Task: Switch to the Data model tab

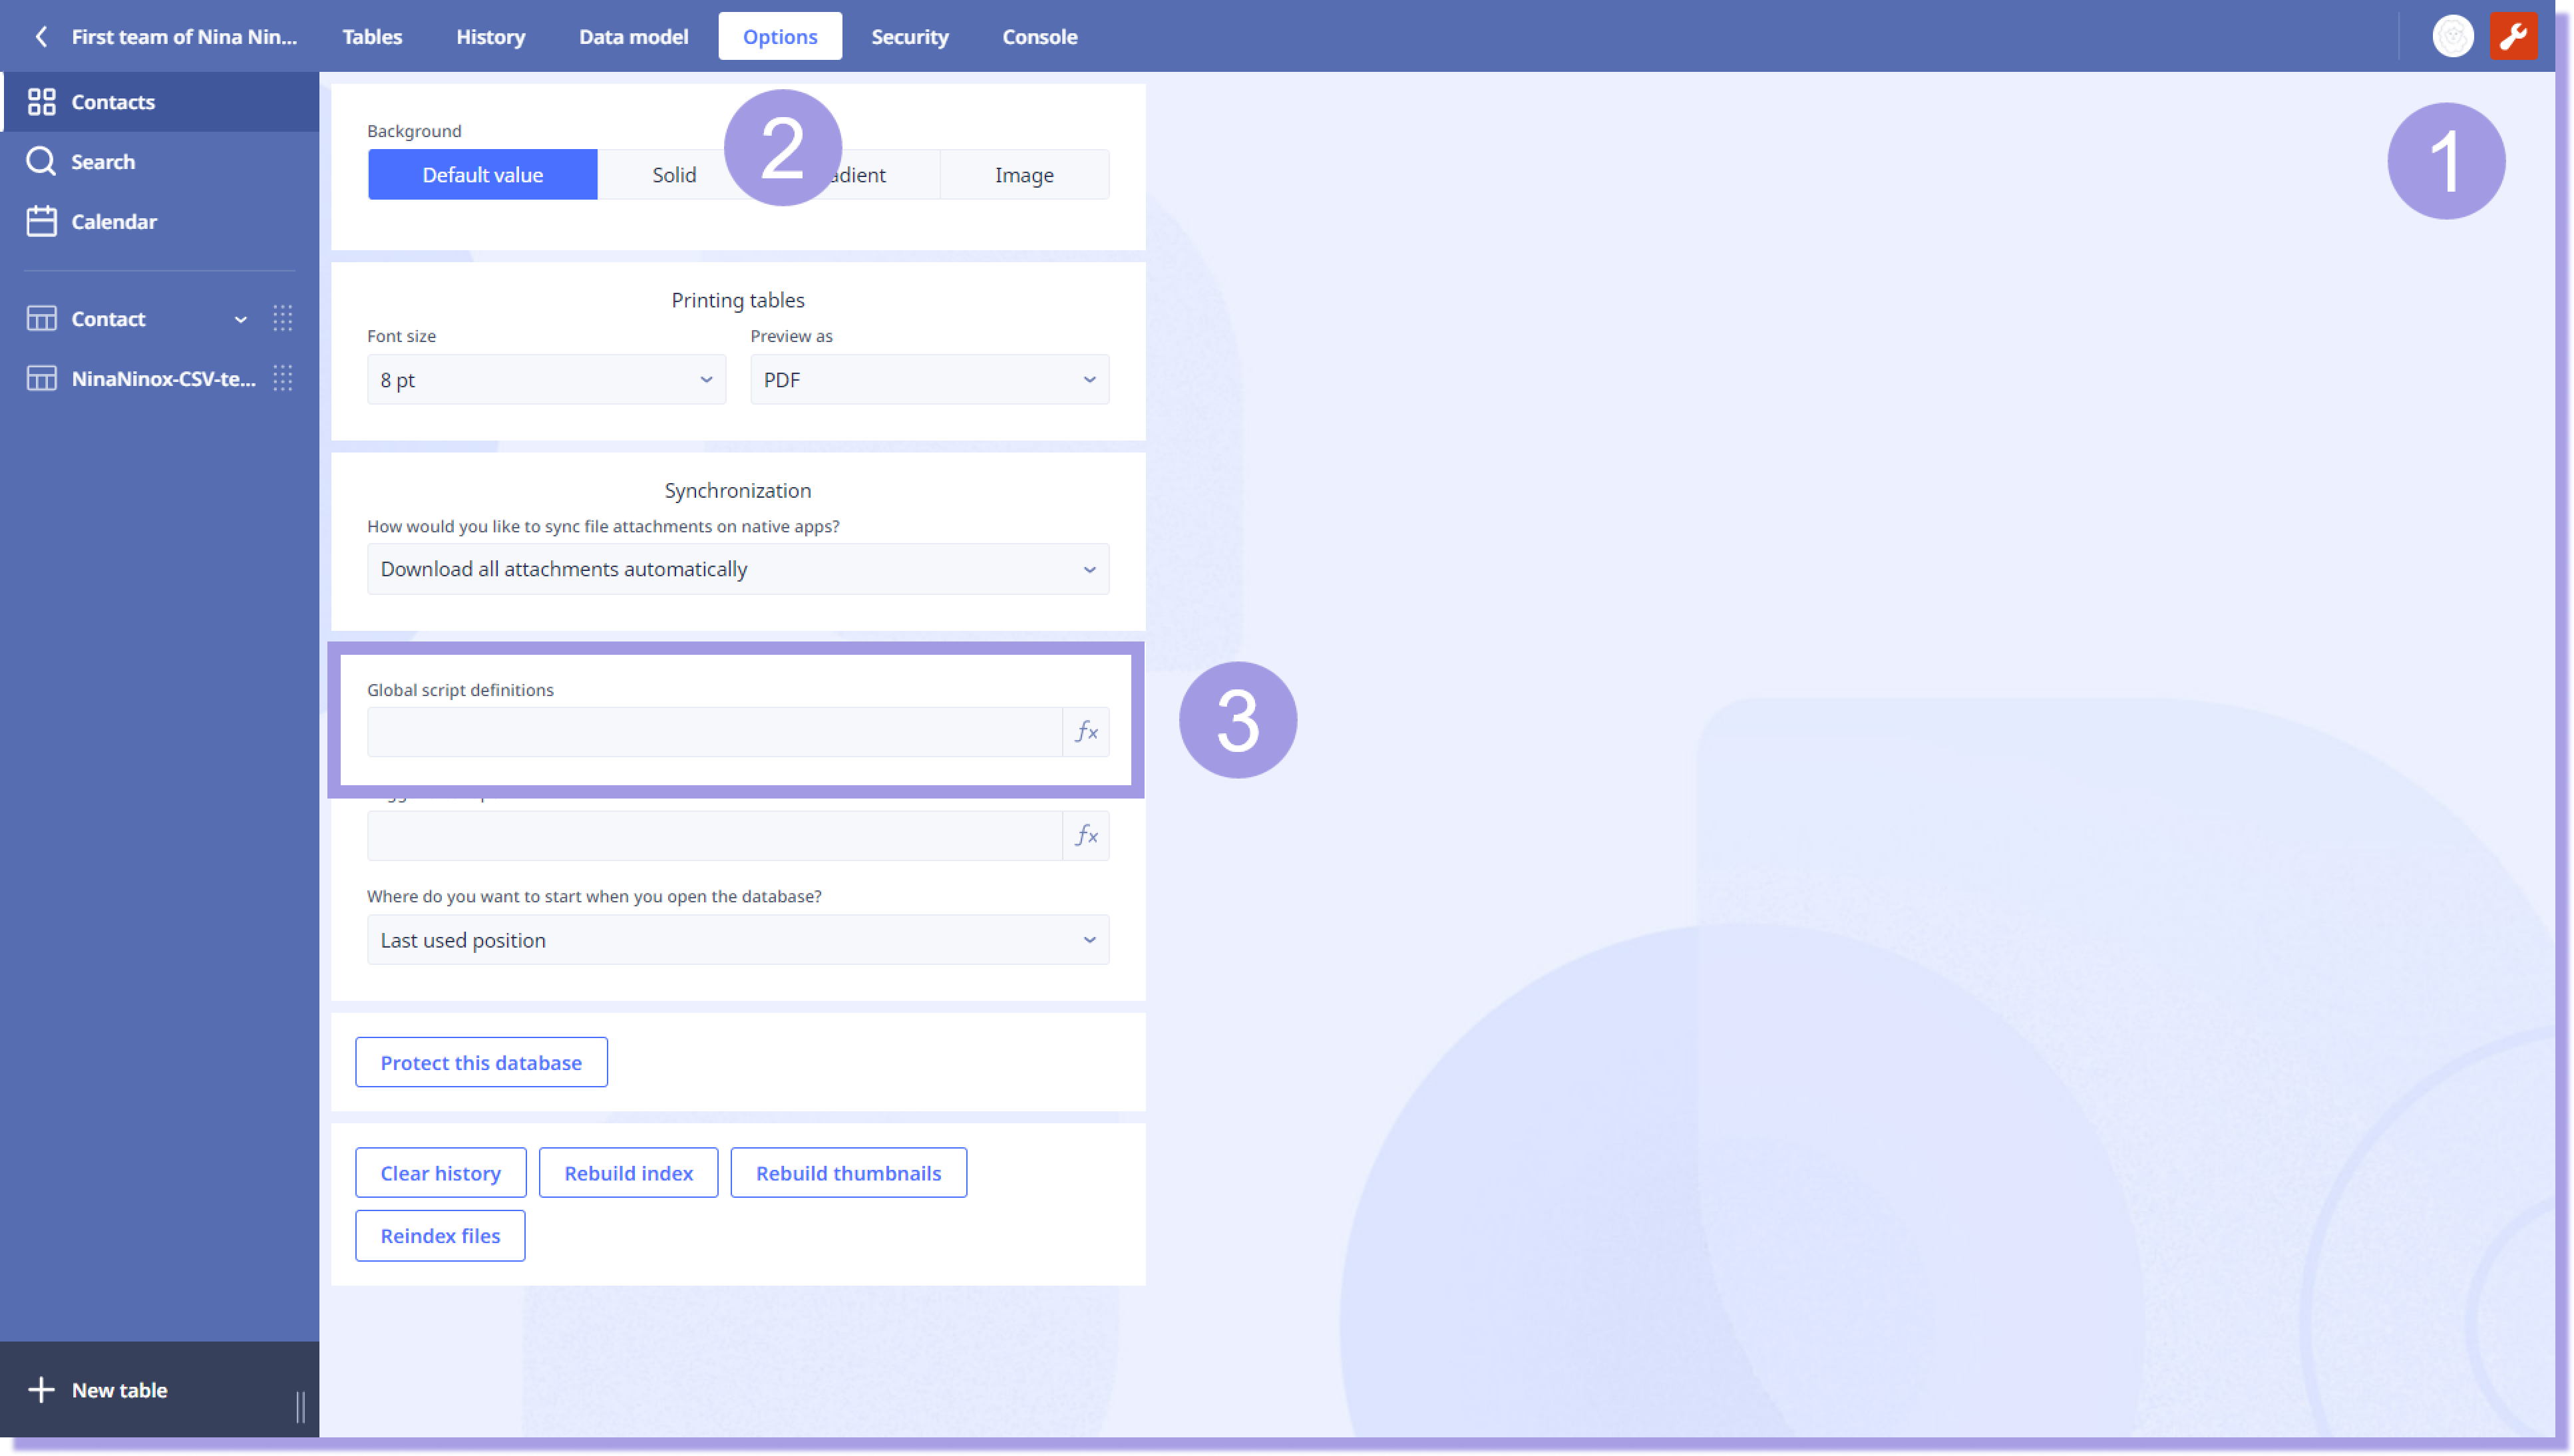Action: coord(633,37)
